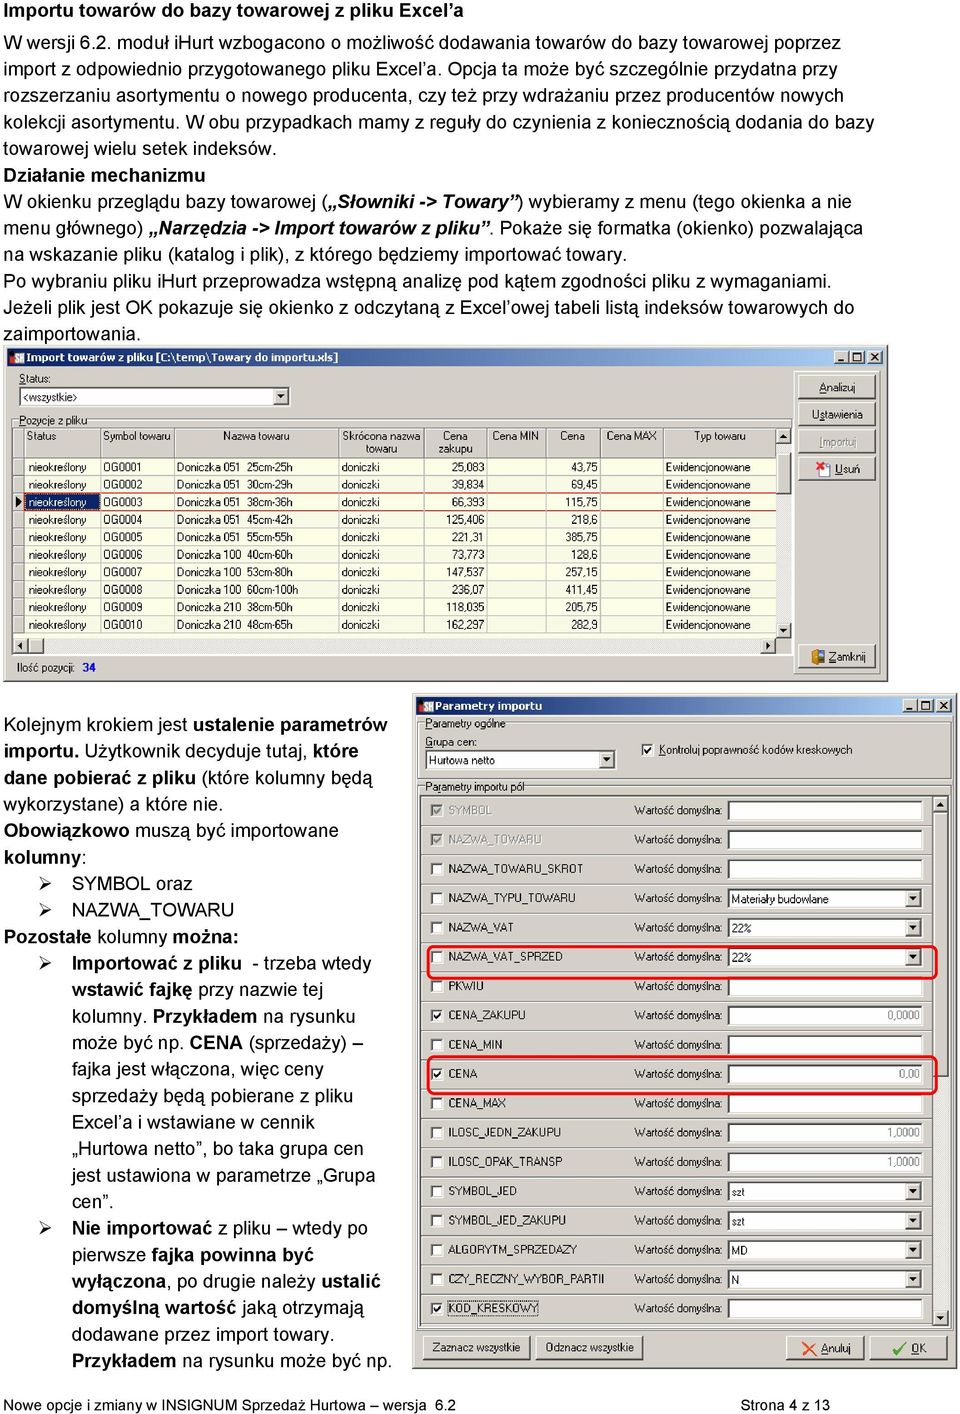Screen dimensions: 960x1414
Task: Click the KOD_KRESKOWY default value field
Action: coord(825,1308)
